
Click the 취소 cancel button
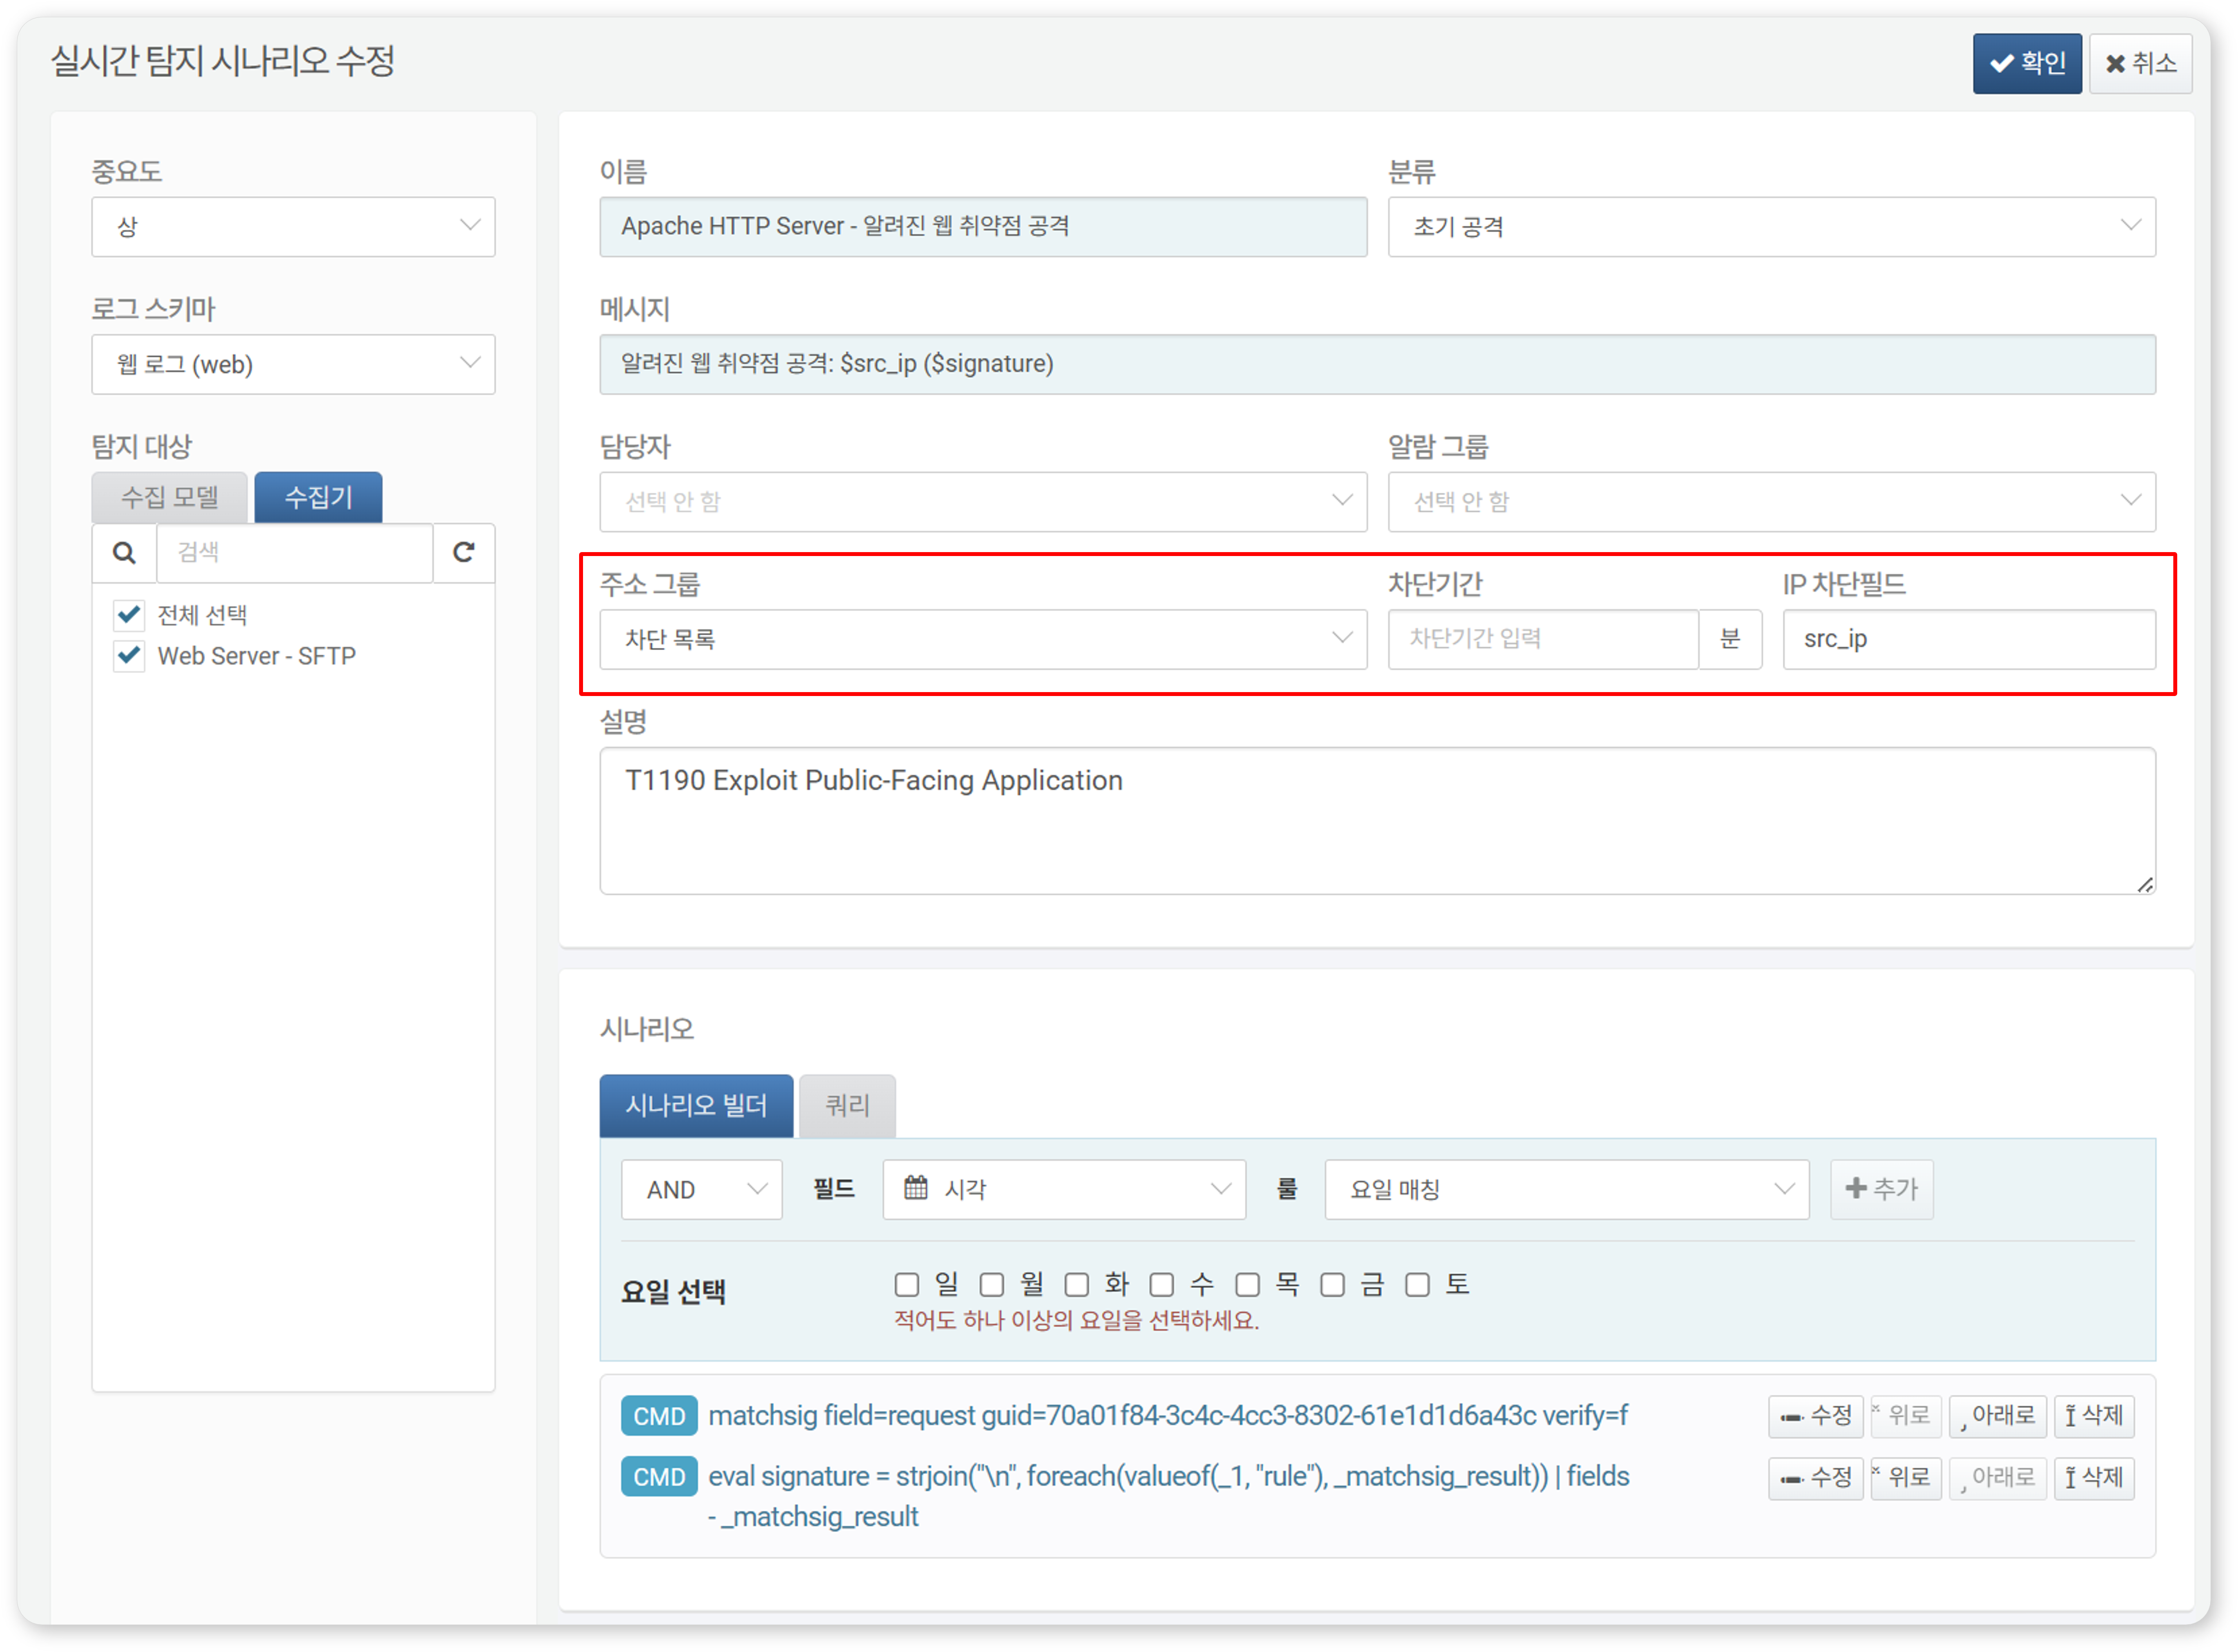(x=2141, y=64)
